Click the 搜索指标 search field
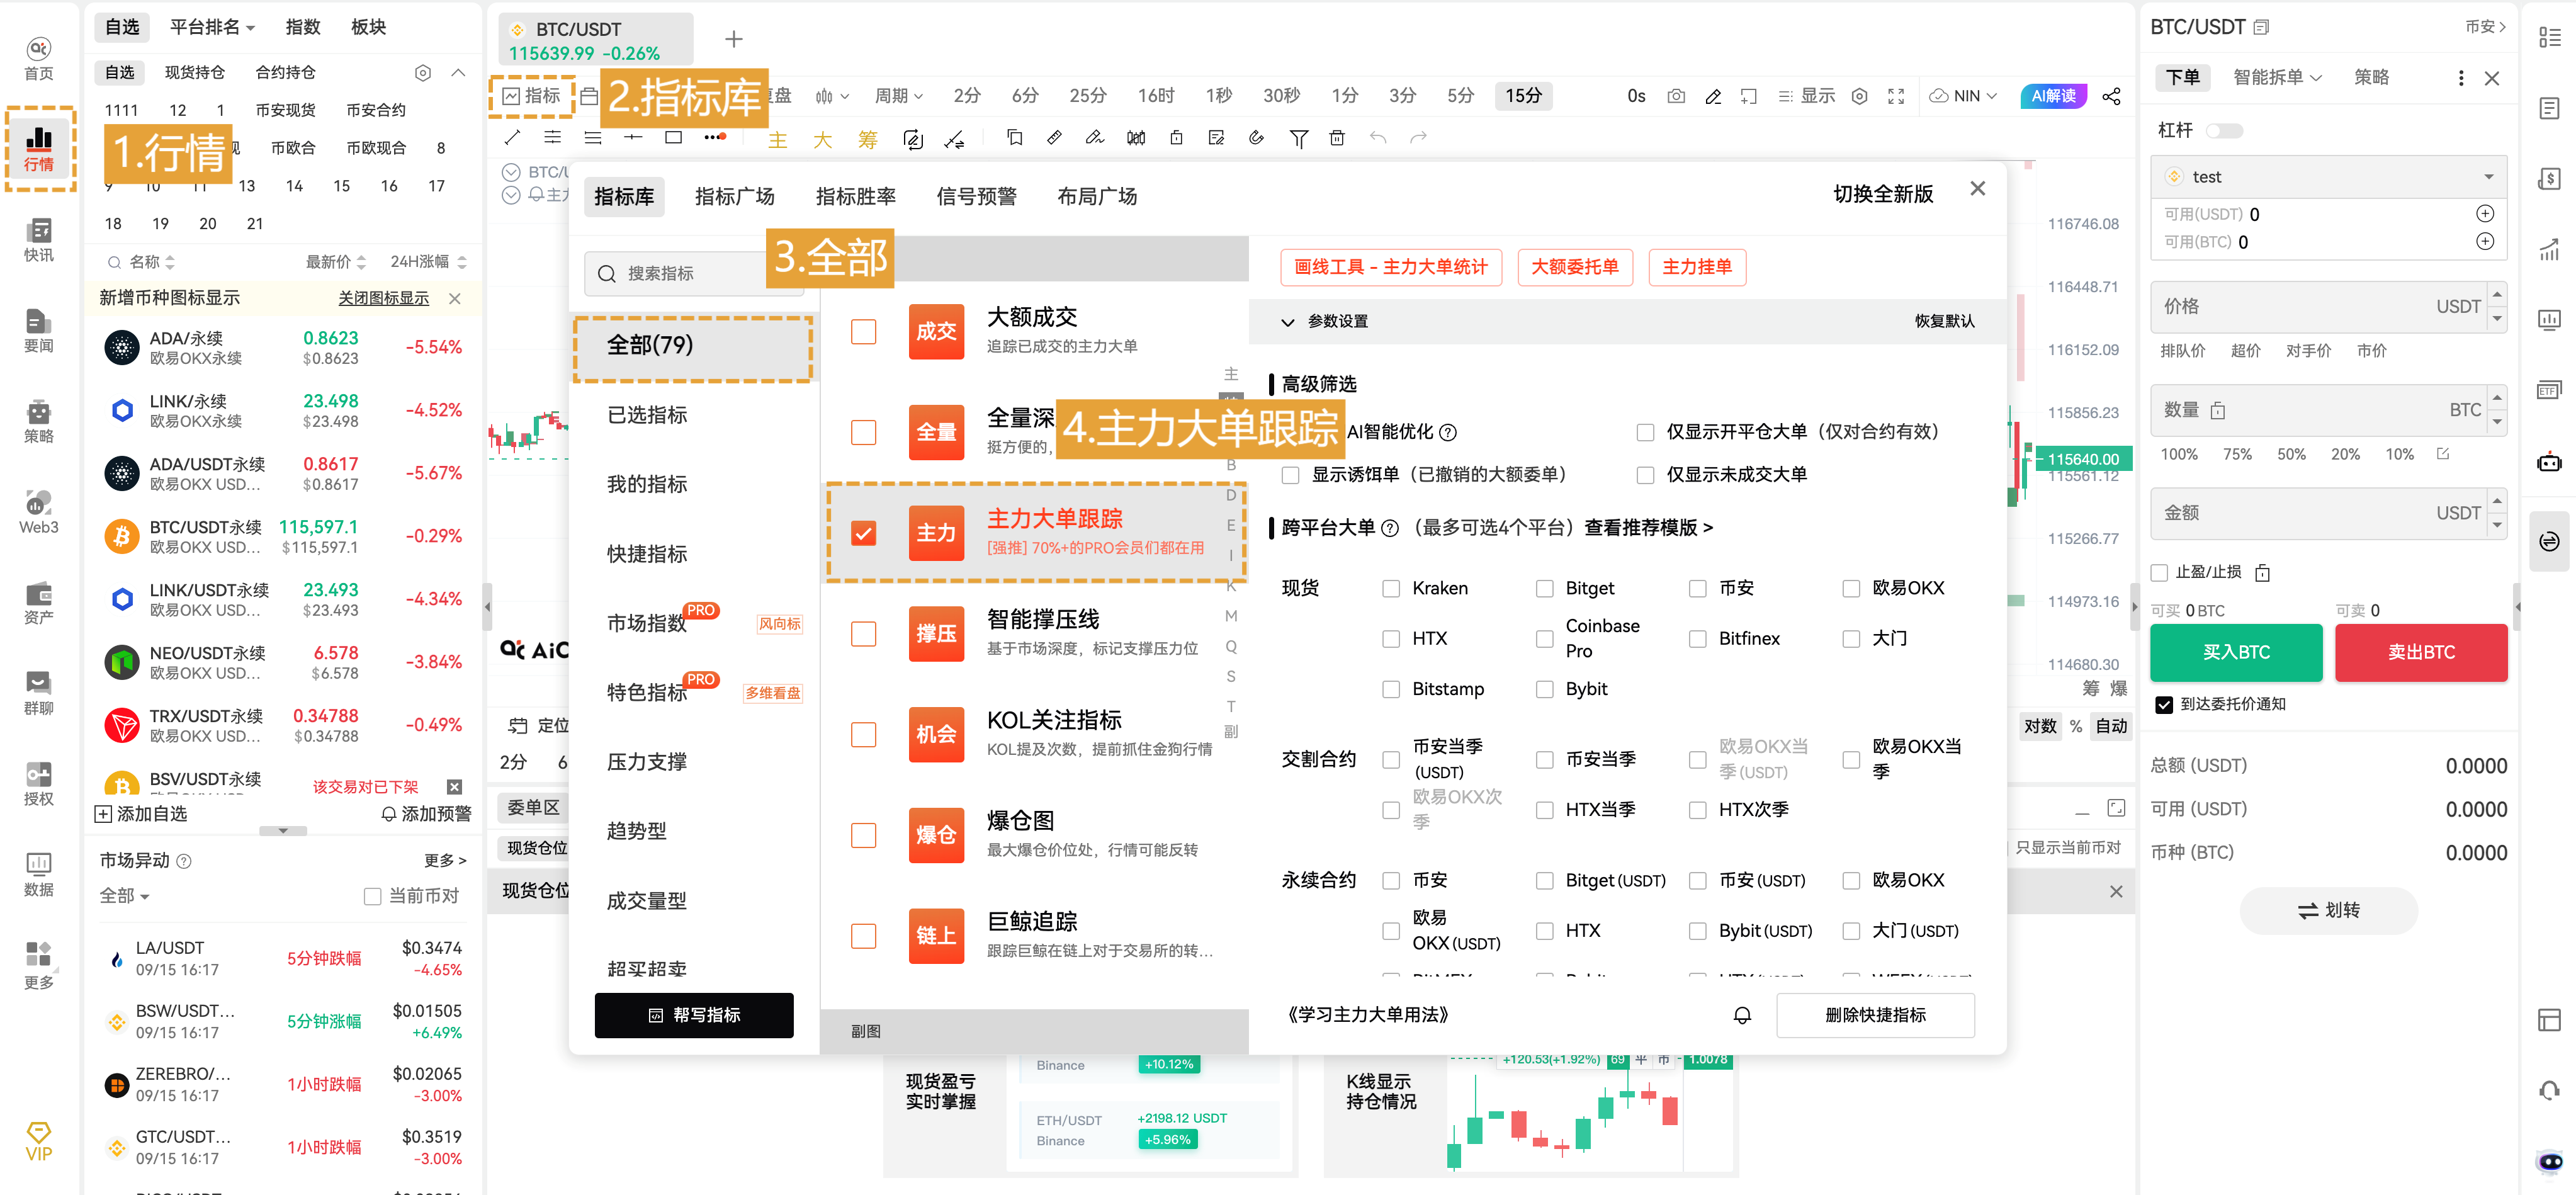Screen dimensions: 2576x1195 tap(694, 273)
